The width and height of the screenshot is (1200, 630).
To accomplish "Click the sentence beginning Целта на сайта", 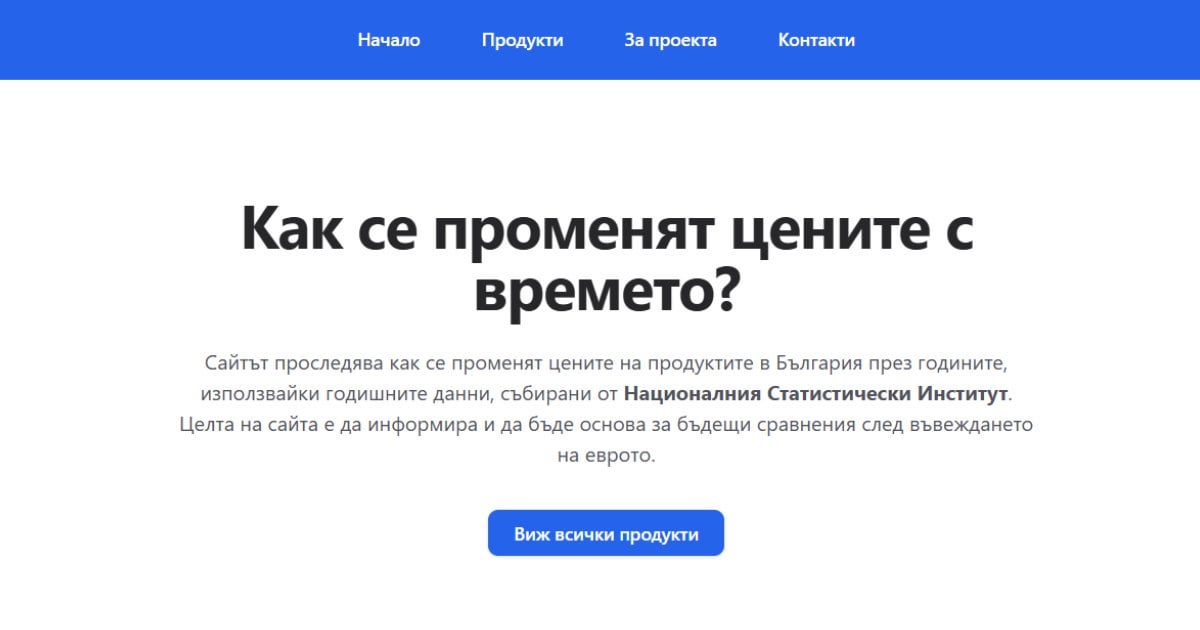I will (x=607, y=424).
